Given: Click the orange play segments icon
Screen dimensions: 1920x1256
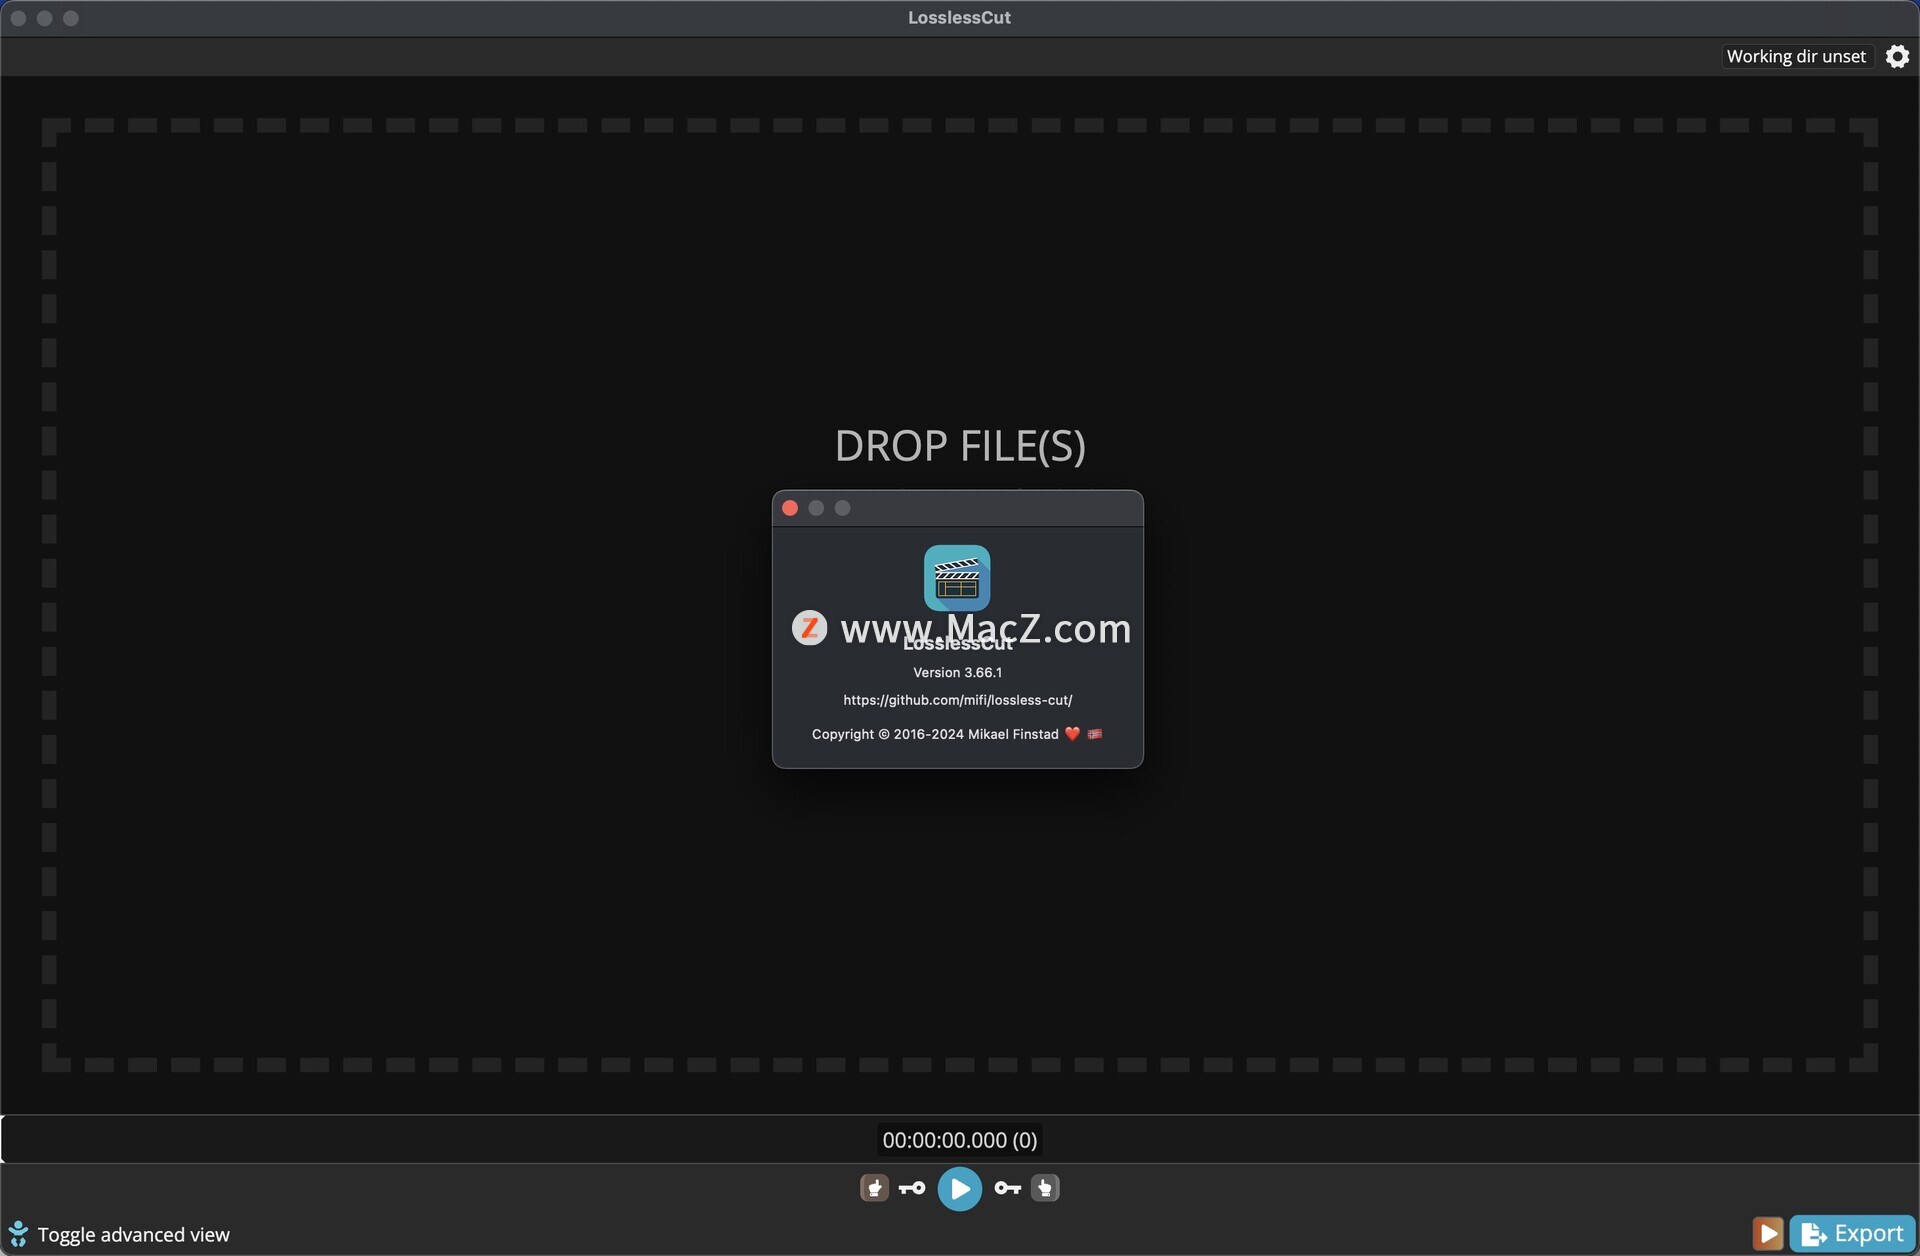Looking at the screenshot, I should [1767, 1234].
